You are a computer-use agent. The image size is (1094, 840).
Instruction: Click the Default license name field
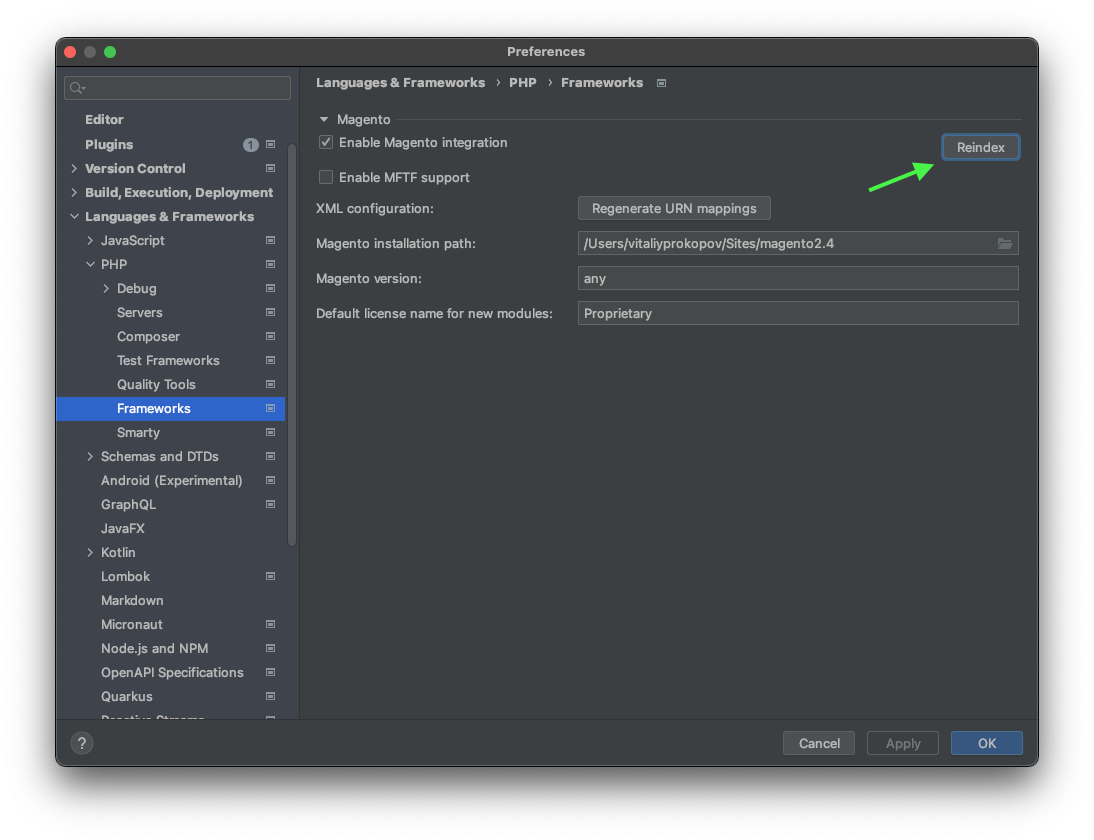(798, 313)
